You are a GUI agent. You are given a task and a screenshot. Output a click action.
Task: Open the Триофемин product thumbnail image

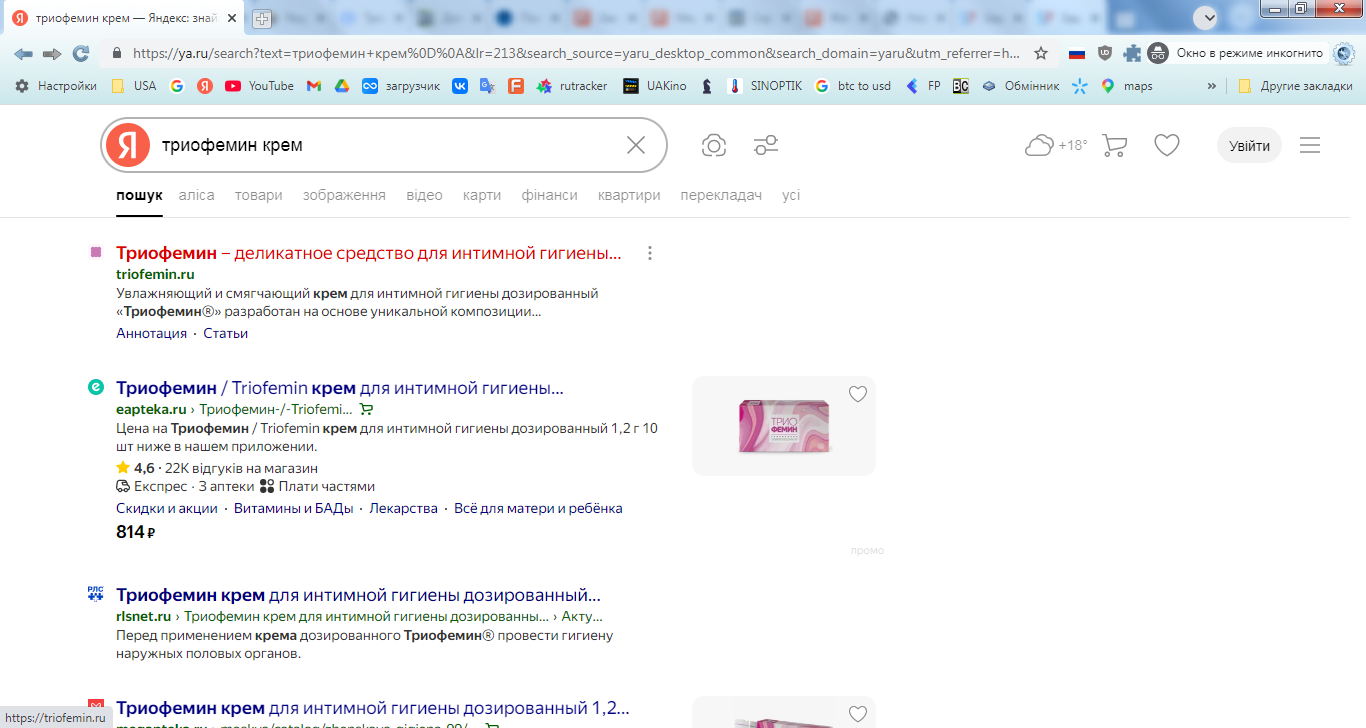point(784,426)
